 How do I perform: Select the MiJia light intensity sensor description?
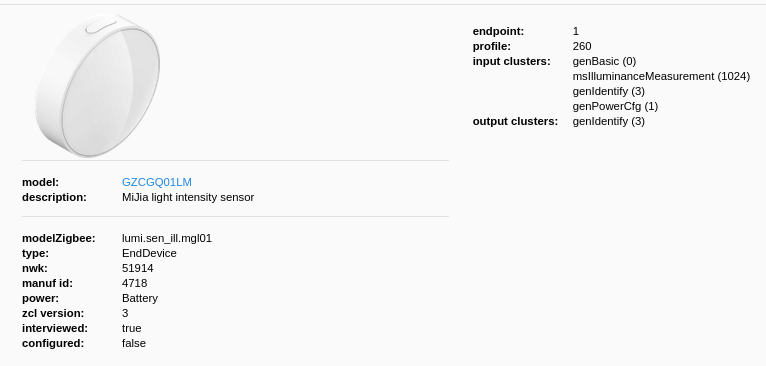pos(188,197)
